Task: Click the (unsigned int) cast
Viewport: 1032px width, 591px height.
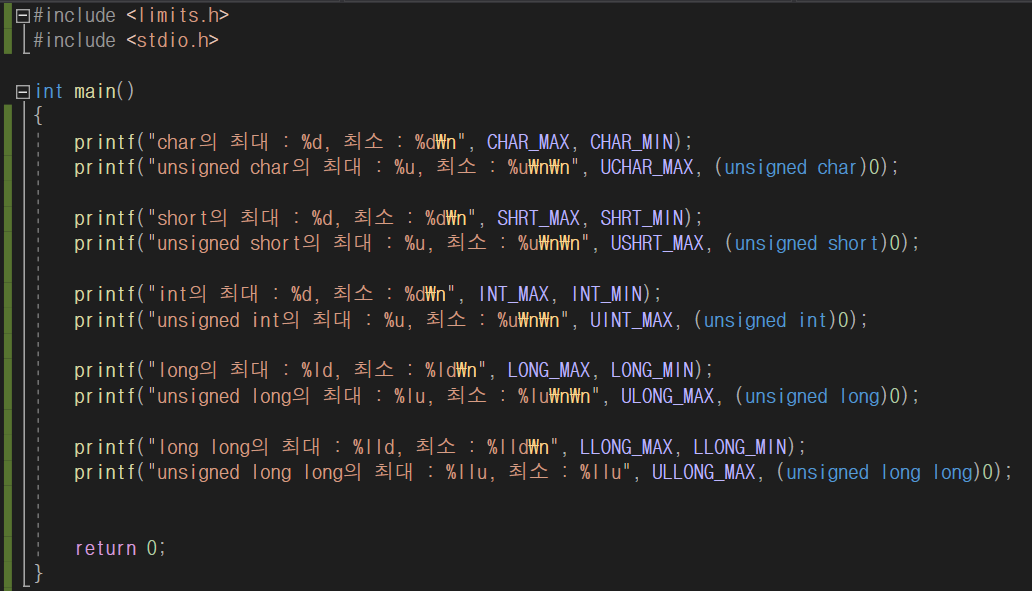Action: tap(765, 320)
